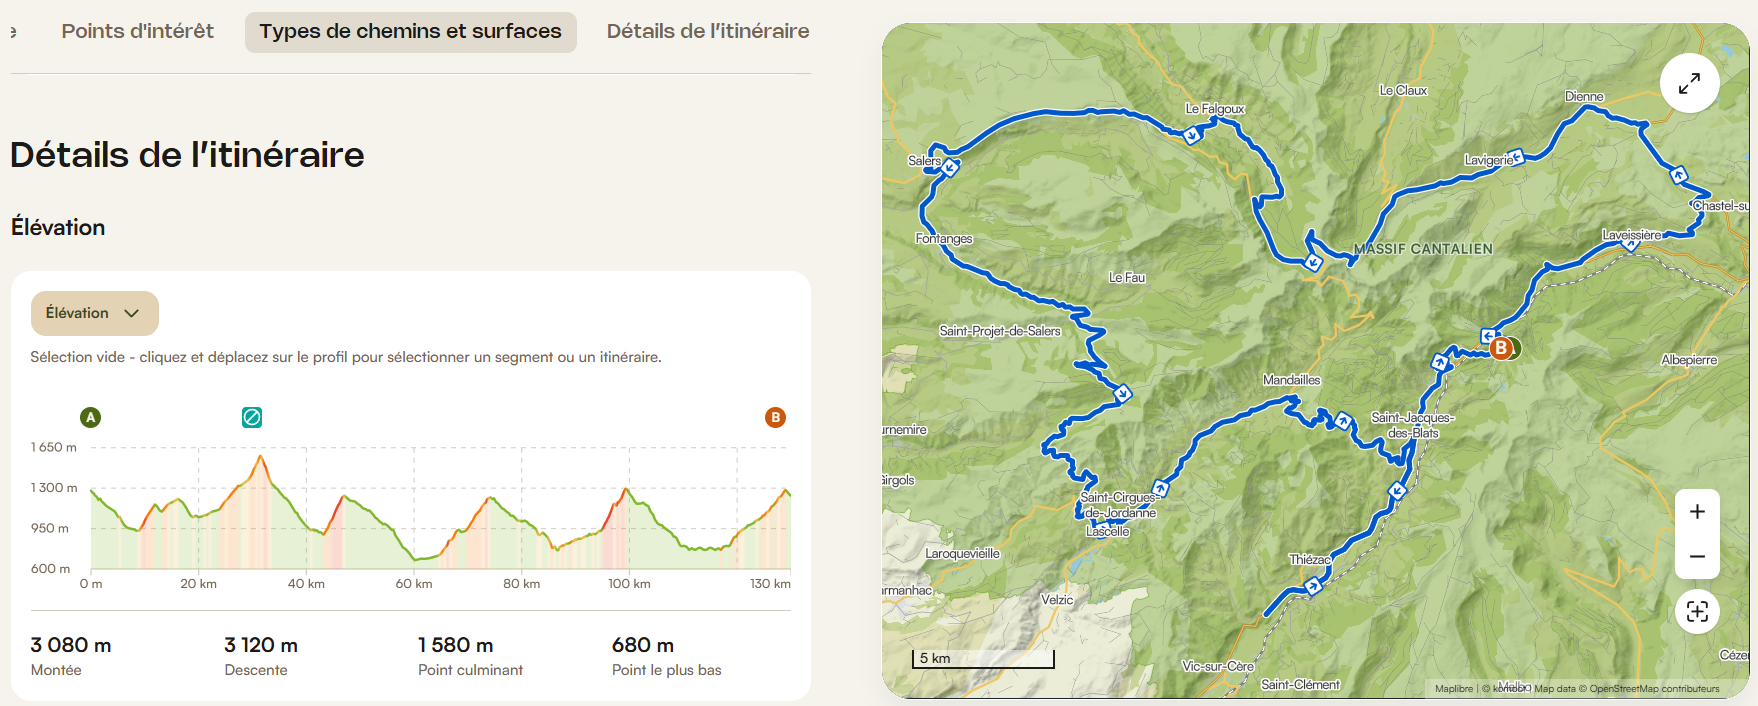
Task: Switch to Points d'intérêt tab
Action: click(x=137, y=31)
